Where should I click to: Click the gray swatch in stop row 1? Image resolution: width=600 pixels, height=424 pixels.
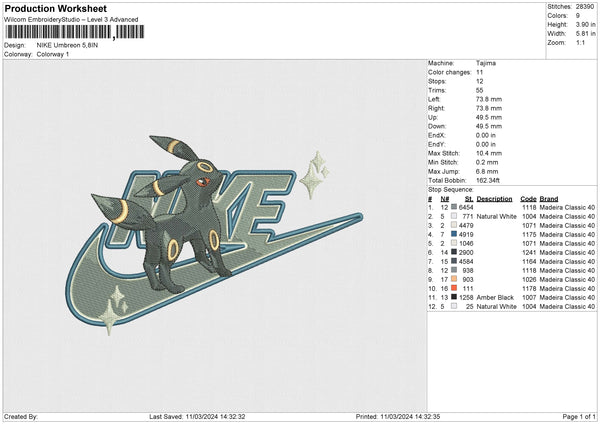454,207
